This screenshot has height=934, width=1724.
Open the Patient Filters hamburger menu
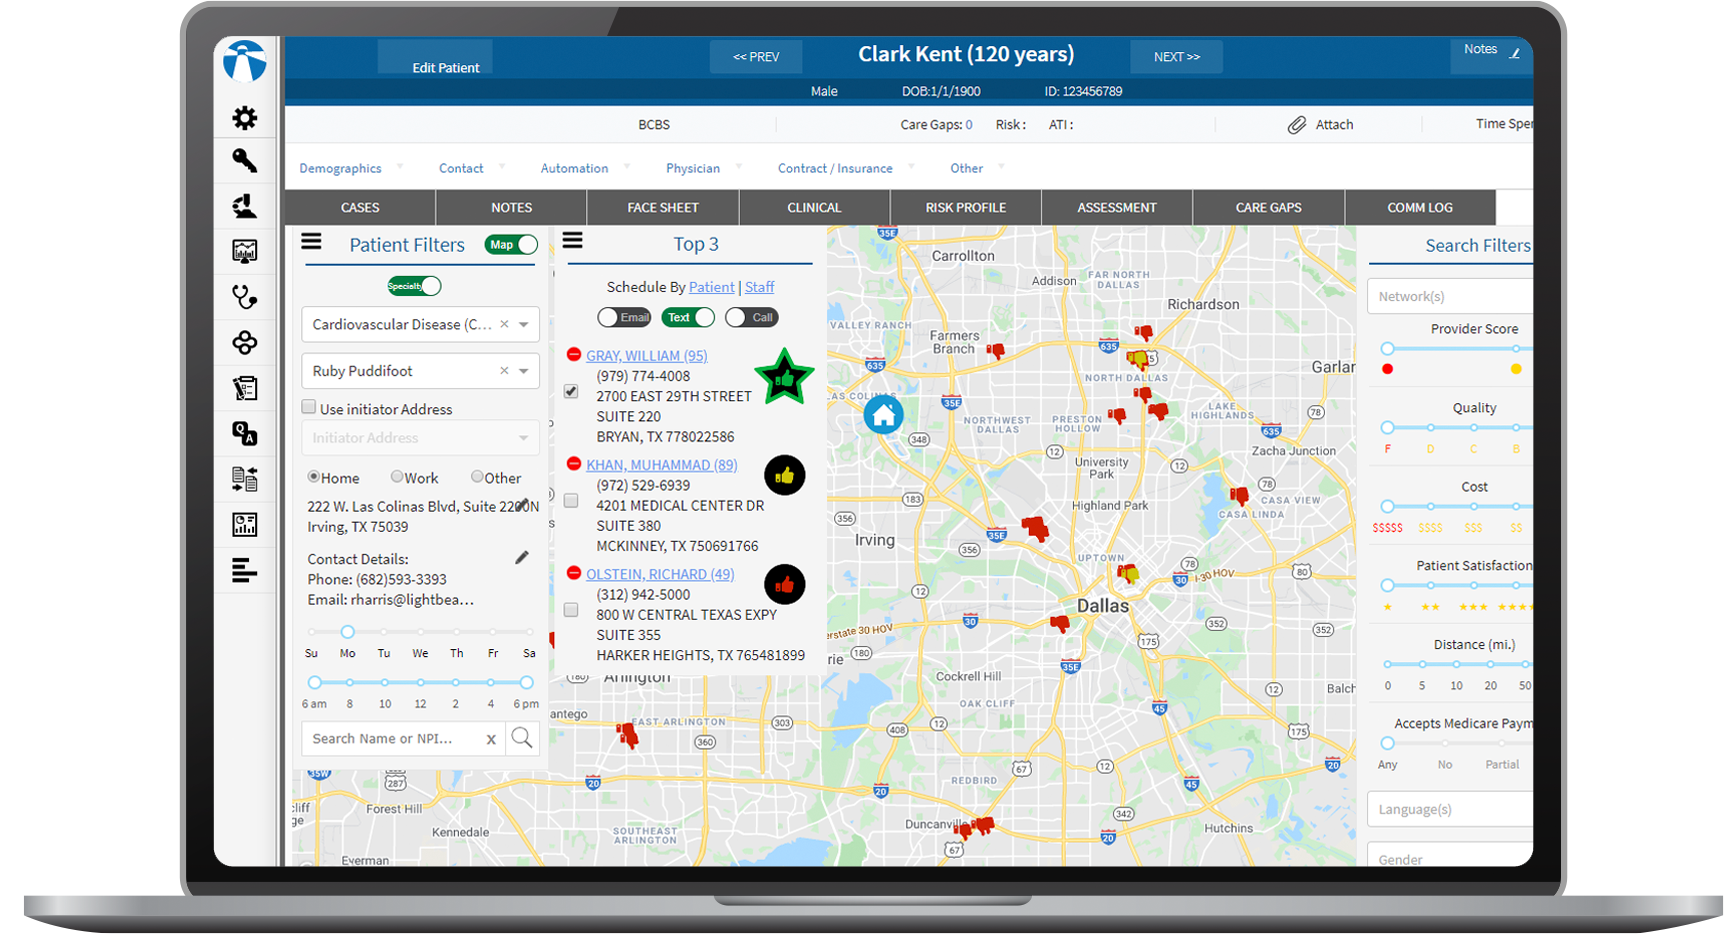pyautogui.click(x=311, y=242)
